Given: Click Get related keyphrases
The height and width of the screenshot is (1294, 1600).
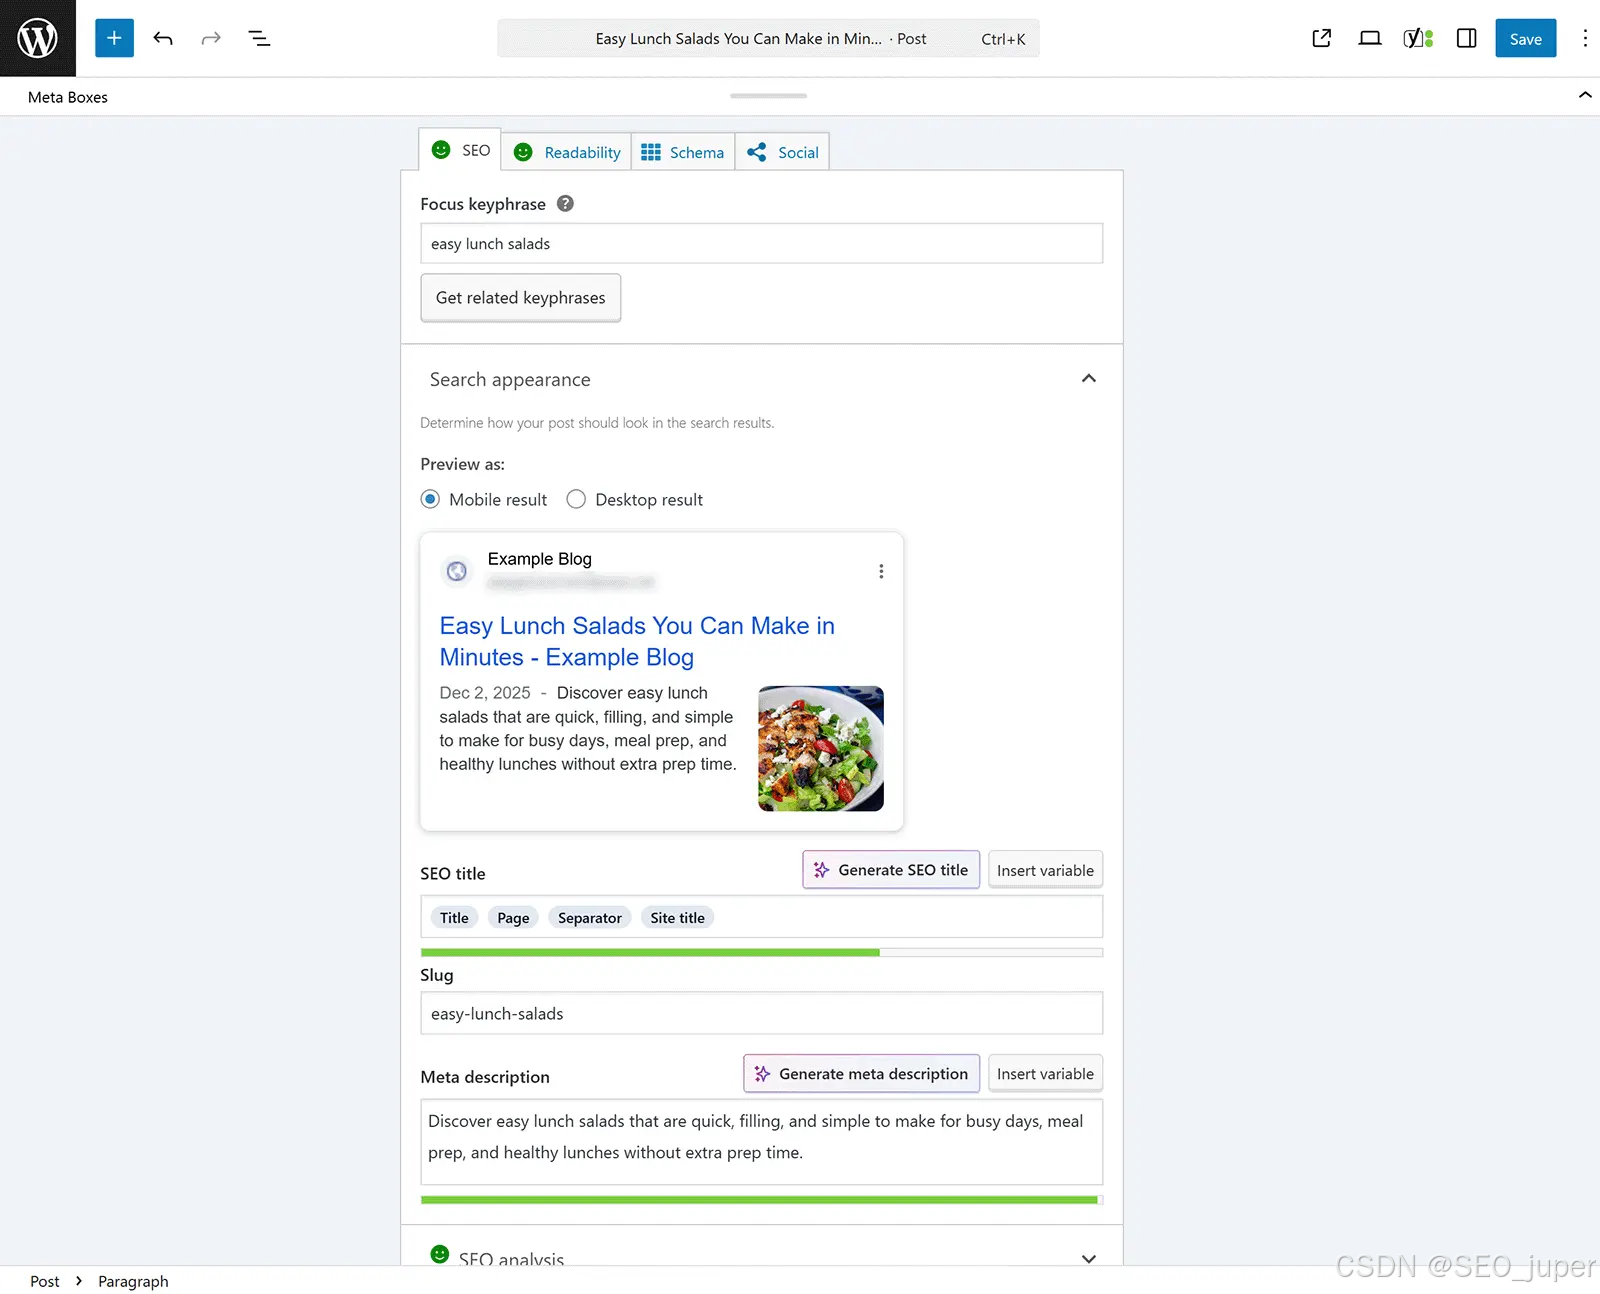Looking at the screenshot, I should tap(521, 298).
